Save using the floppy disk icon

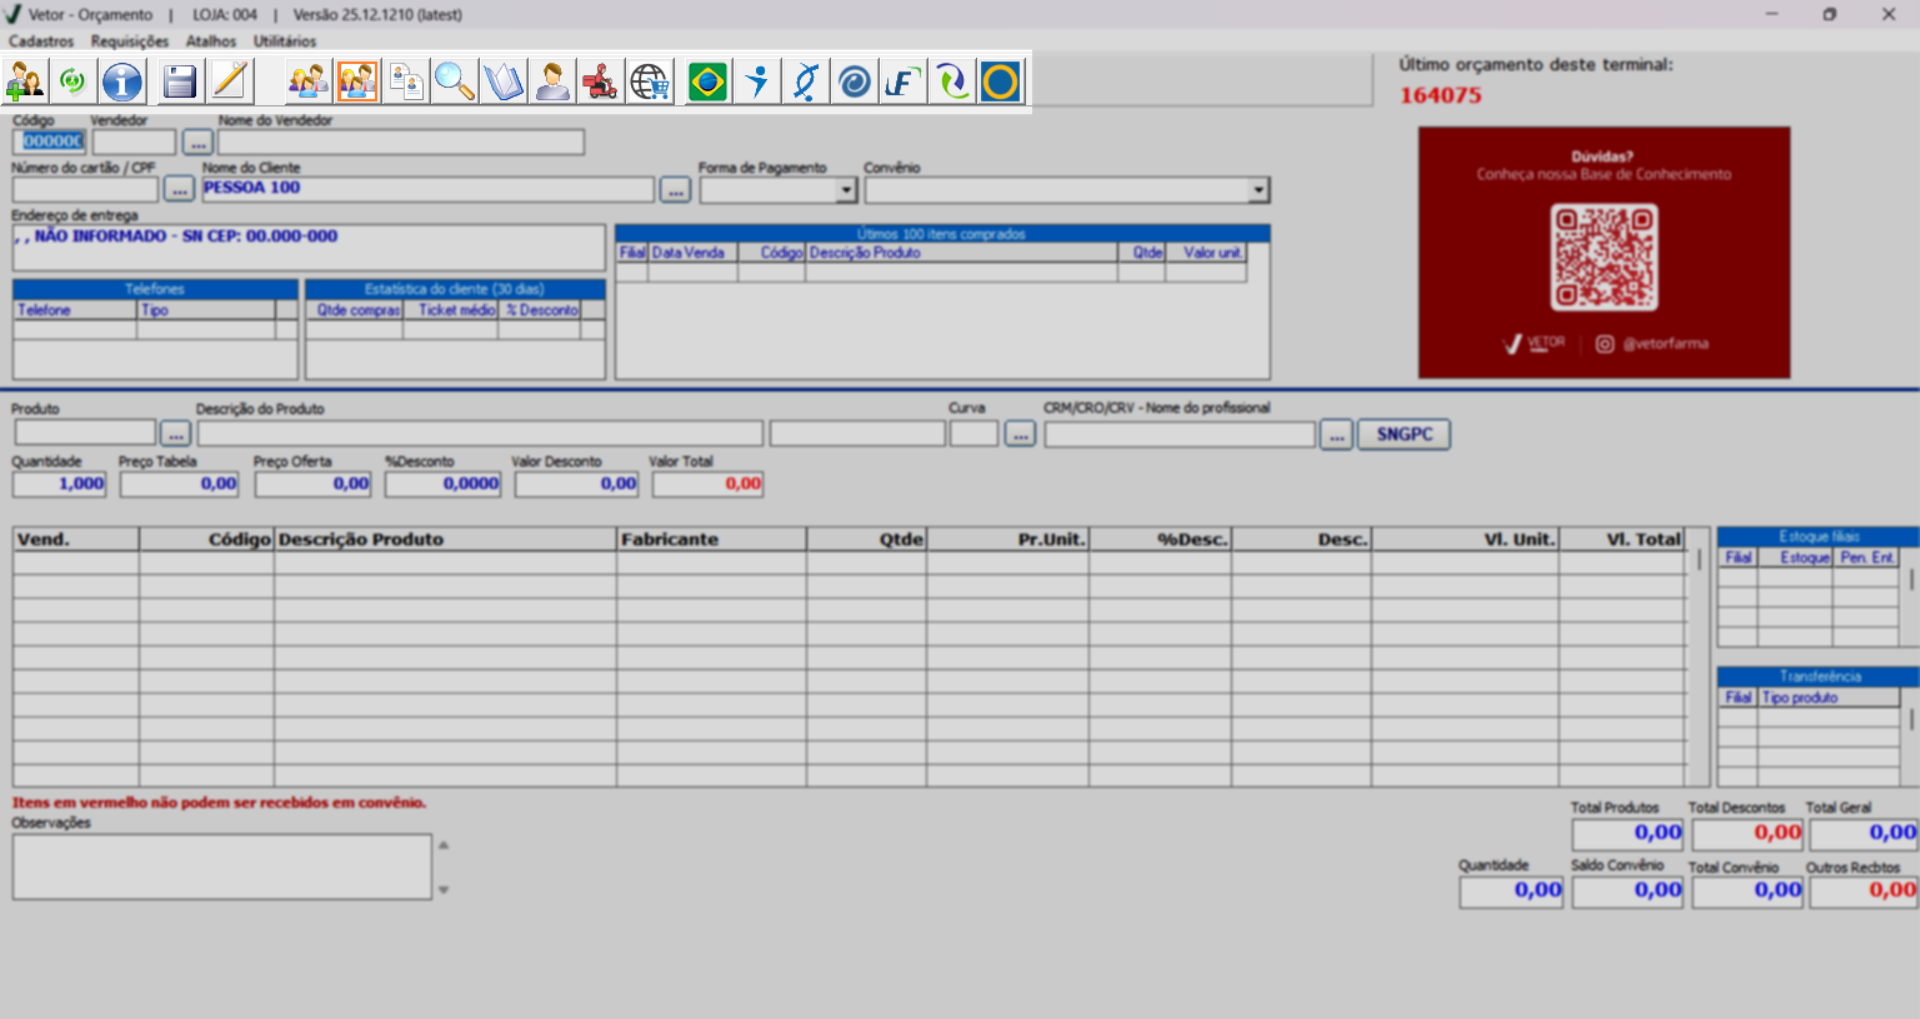(179, 82)
